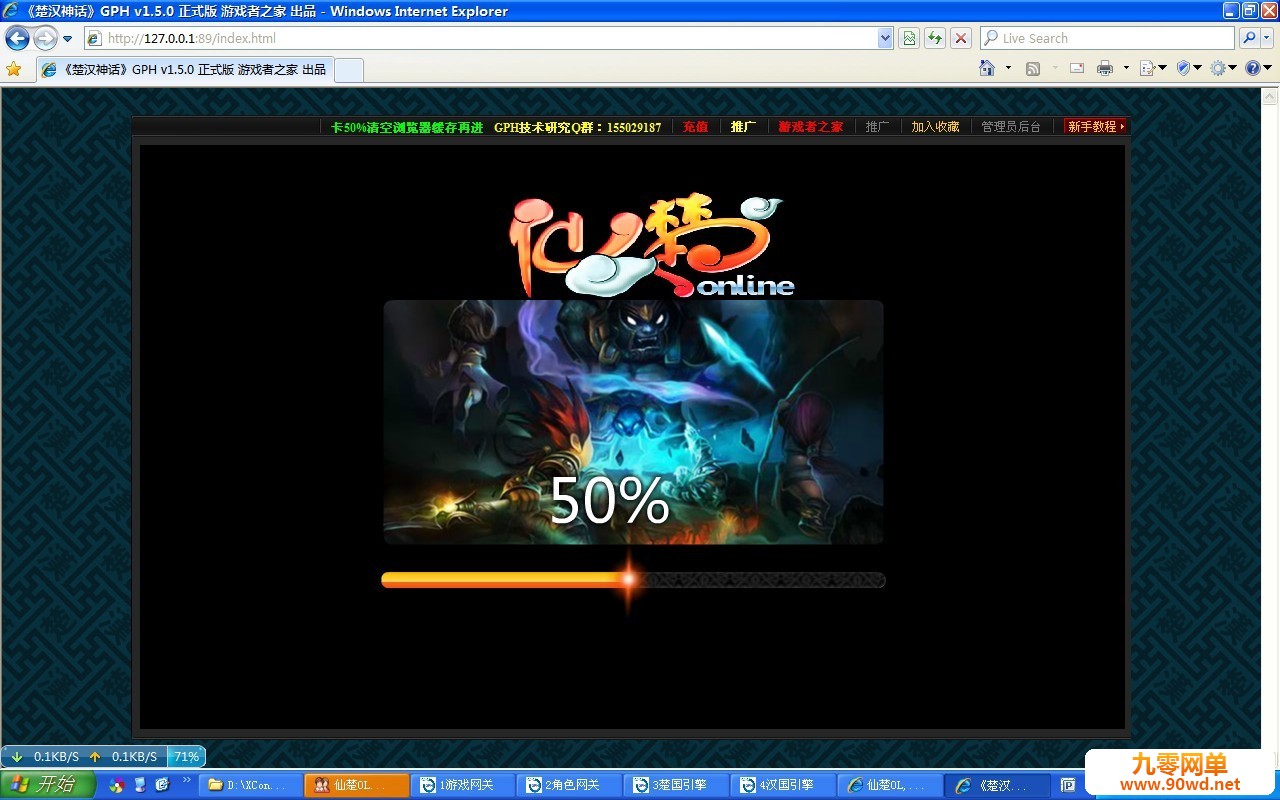Switch to 《楚汉... IE taskbar item

click(998, 785)
